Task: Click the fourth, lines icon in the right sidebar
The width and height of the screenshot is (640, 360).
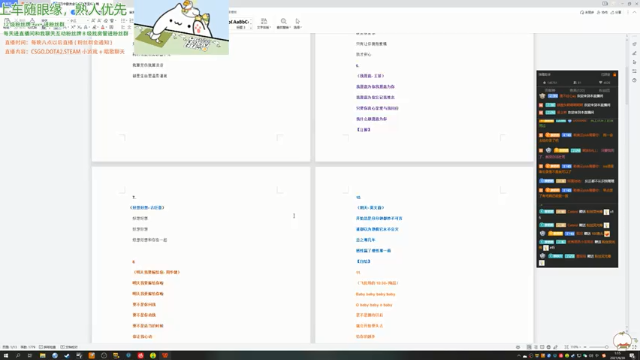Action: (x=634, y=71)
